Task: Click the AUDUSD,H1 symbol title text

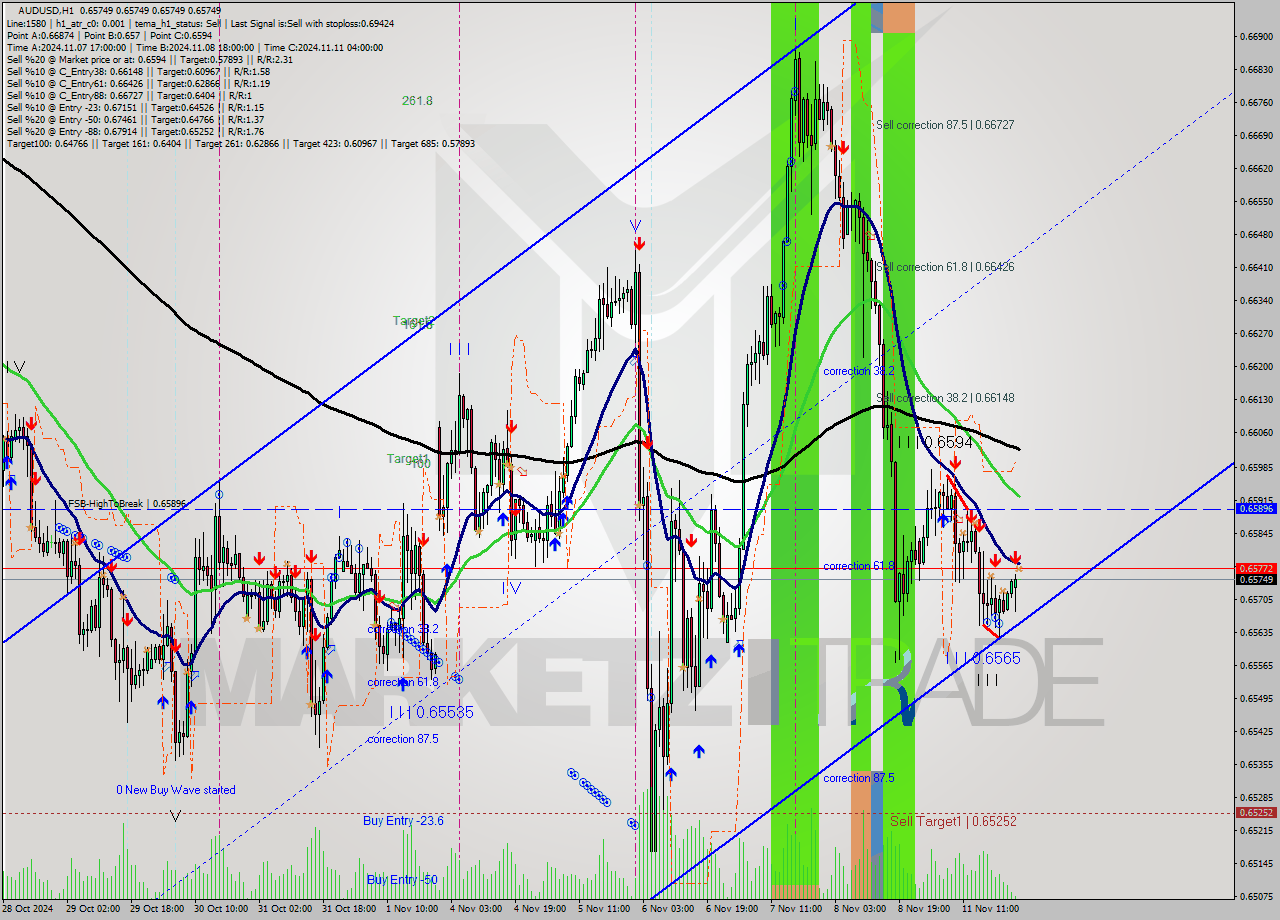Action: point(45,10)
